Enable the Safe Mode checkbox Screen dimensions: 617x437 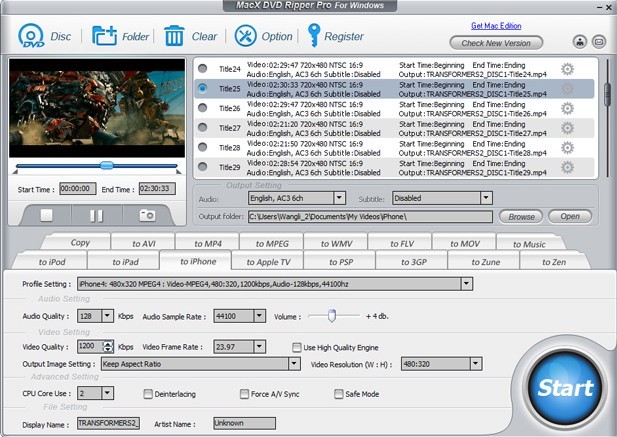pyautogui.click(x=339, y=393)
